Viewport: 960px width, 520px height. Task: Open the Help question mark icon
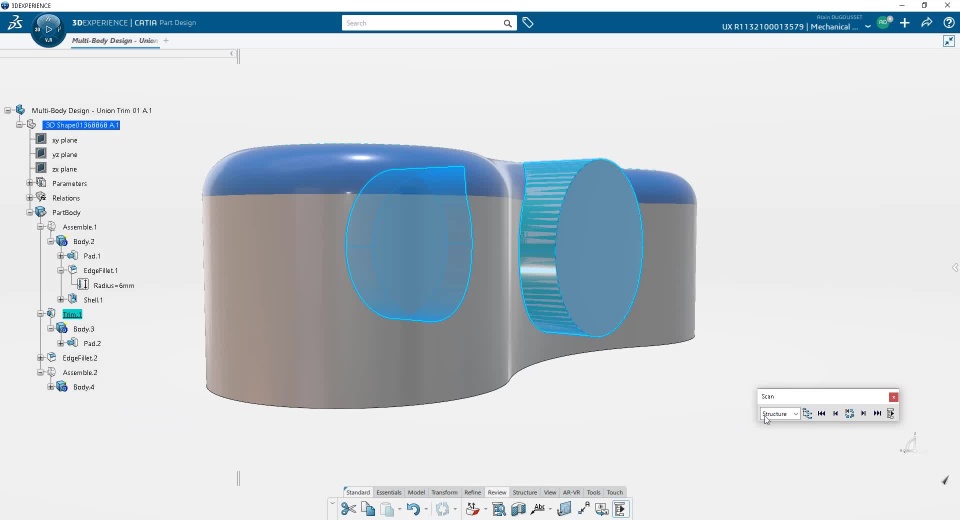coord(949,23)
